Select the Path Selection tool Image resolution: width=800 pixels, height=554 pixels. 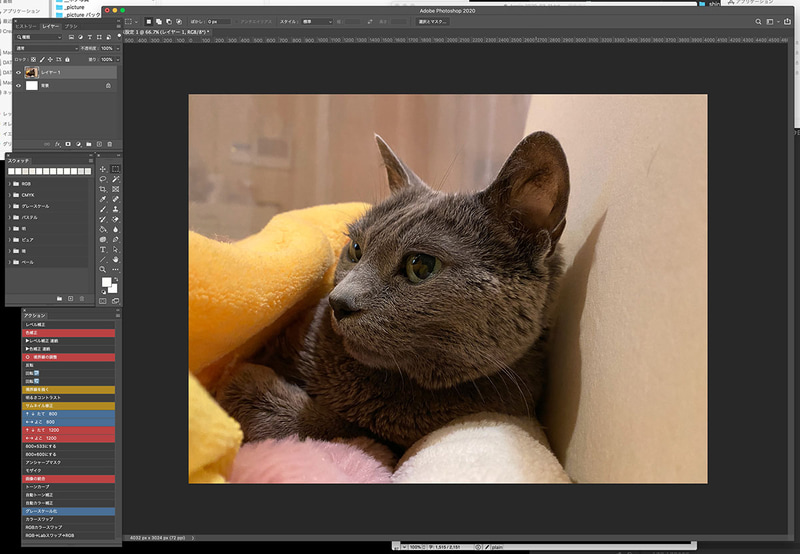click(116, 249)
